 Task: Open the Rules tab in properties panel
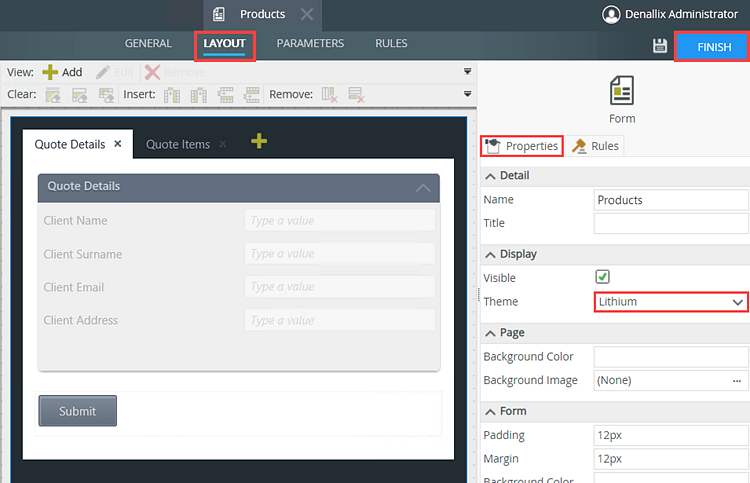point(595,146)
